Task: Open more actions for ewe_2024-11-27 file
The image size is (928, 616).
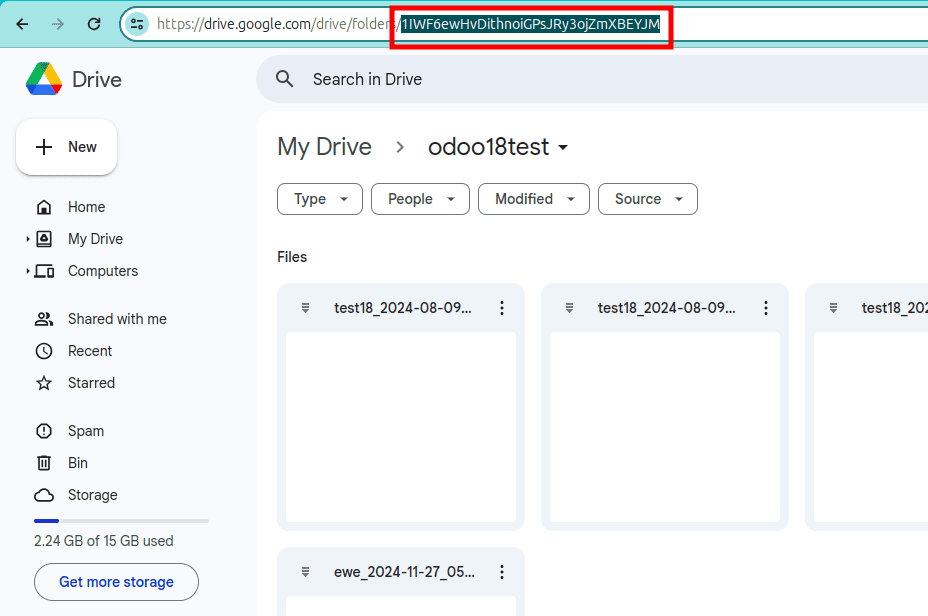Action: click(x=502, y=572)
